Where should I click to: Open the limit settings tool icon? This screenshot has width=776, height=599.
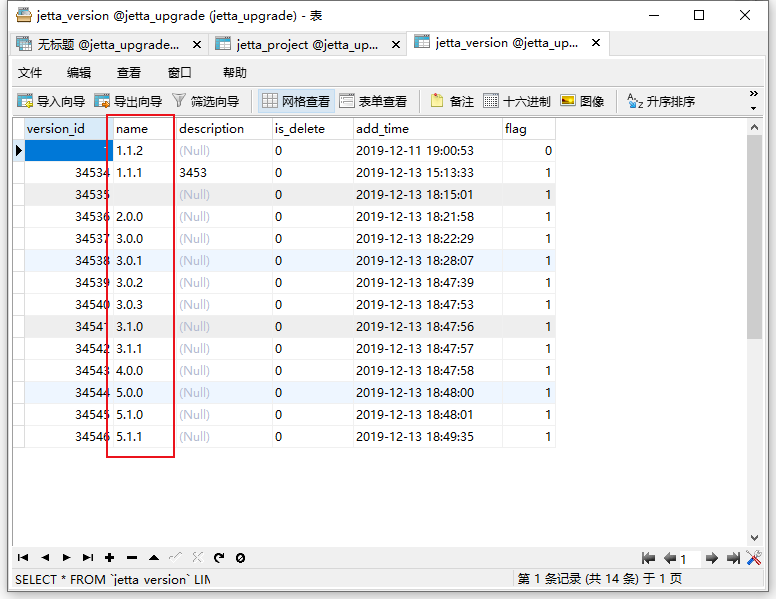(754, 558)
